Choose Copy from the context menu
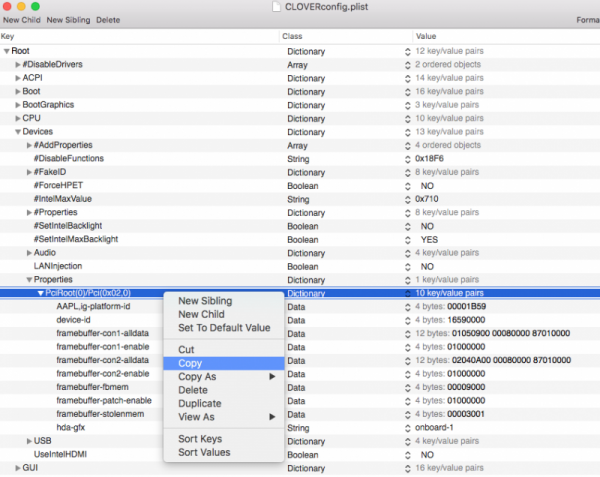The image size is (600, 477). 224,363
